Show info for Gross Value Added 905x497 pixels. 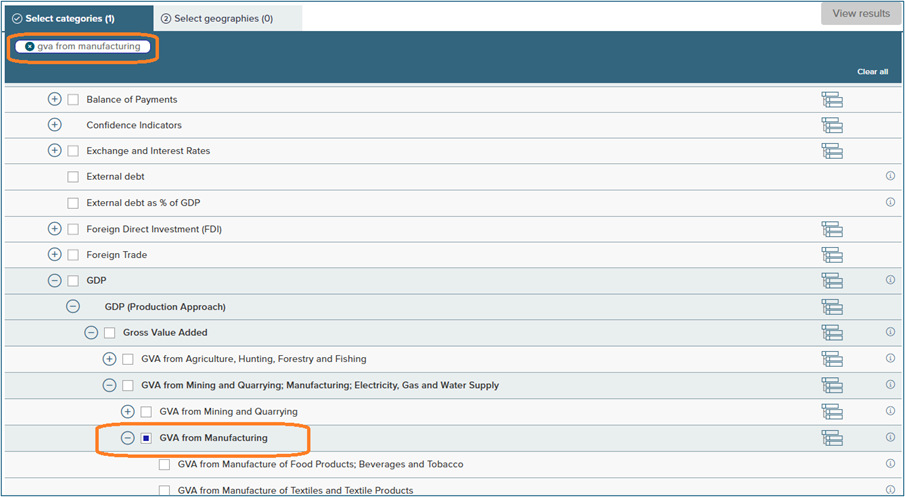click(890, 332)
